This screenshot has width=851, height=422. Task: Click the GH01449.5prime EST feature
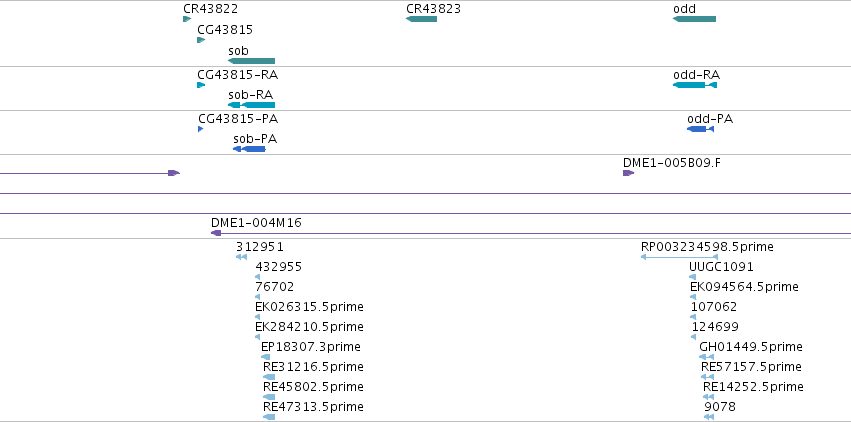pyautogui.click(x=706, y=357)
